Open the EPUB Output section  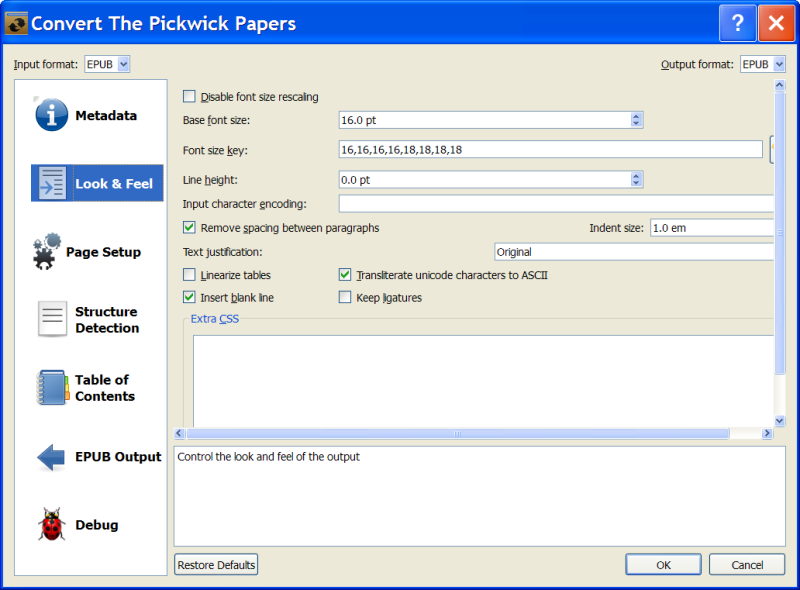click(97, 457)
